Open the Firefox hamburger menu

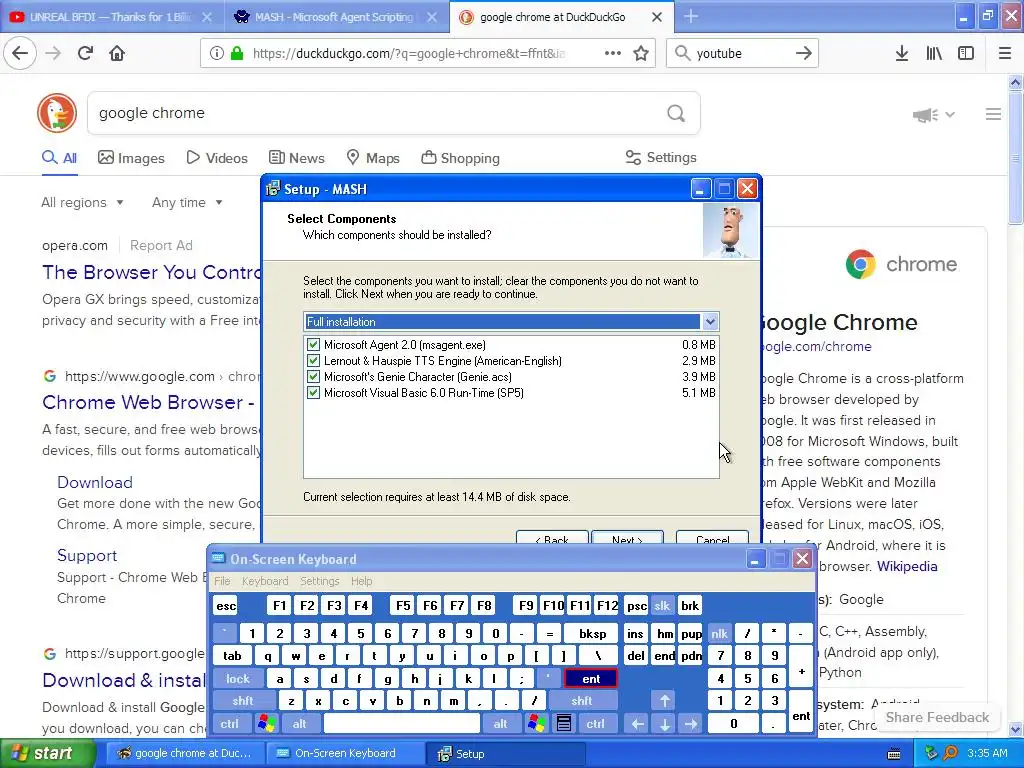tap(1004, 53)
